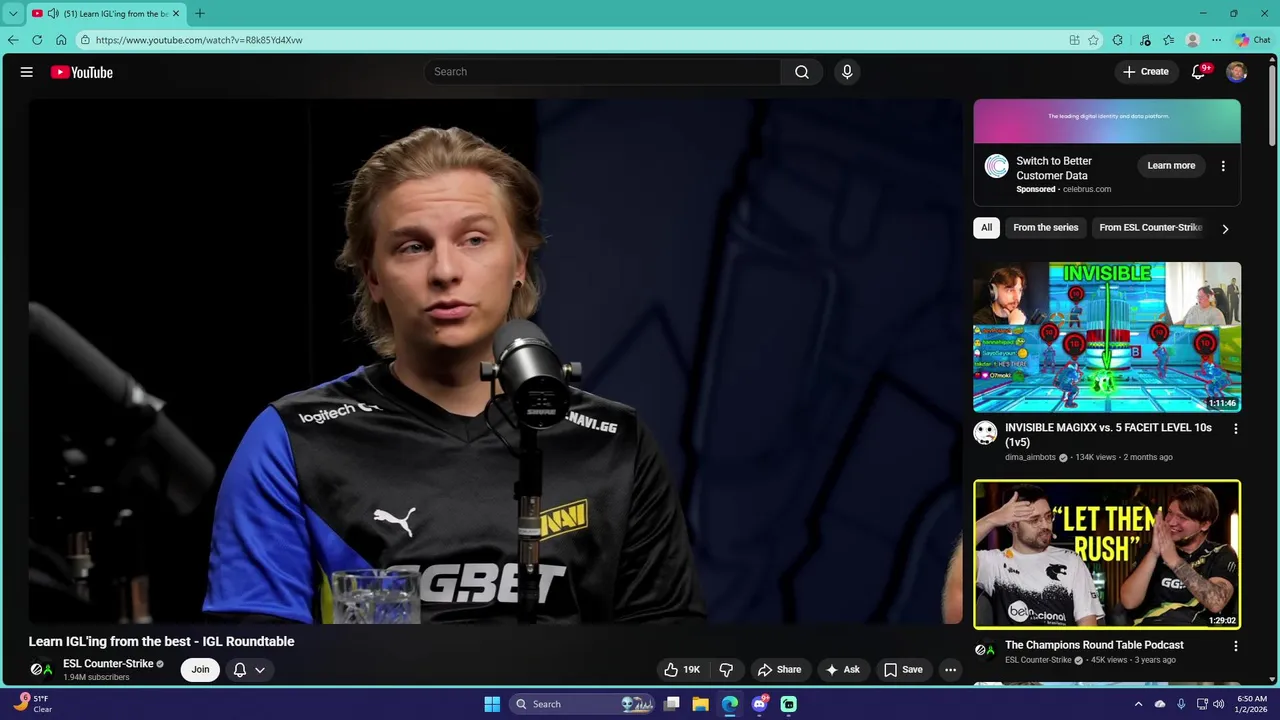Image resolution: width=1280 pixels, height=720 pixels.
Task: Toggle the subscription notification bell
Action: [240, 670]
